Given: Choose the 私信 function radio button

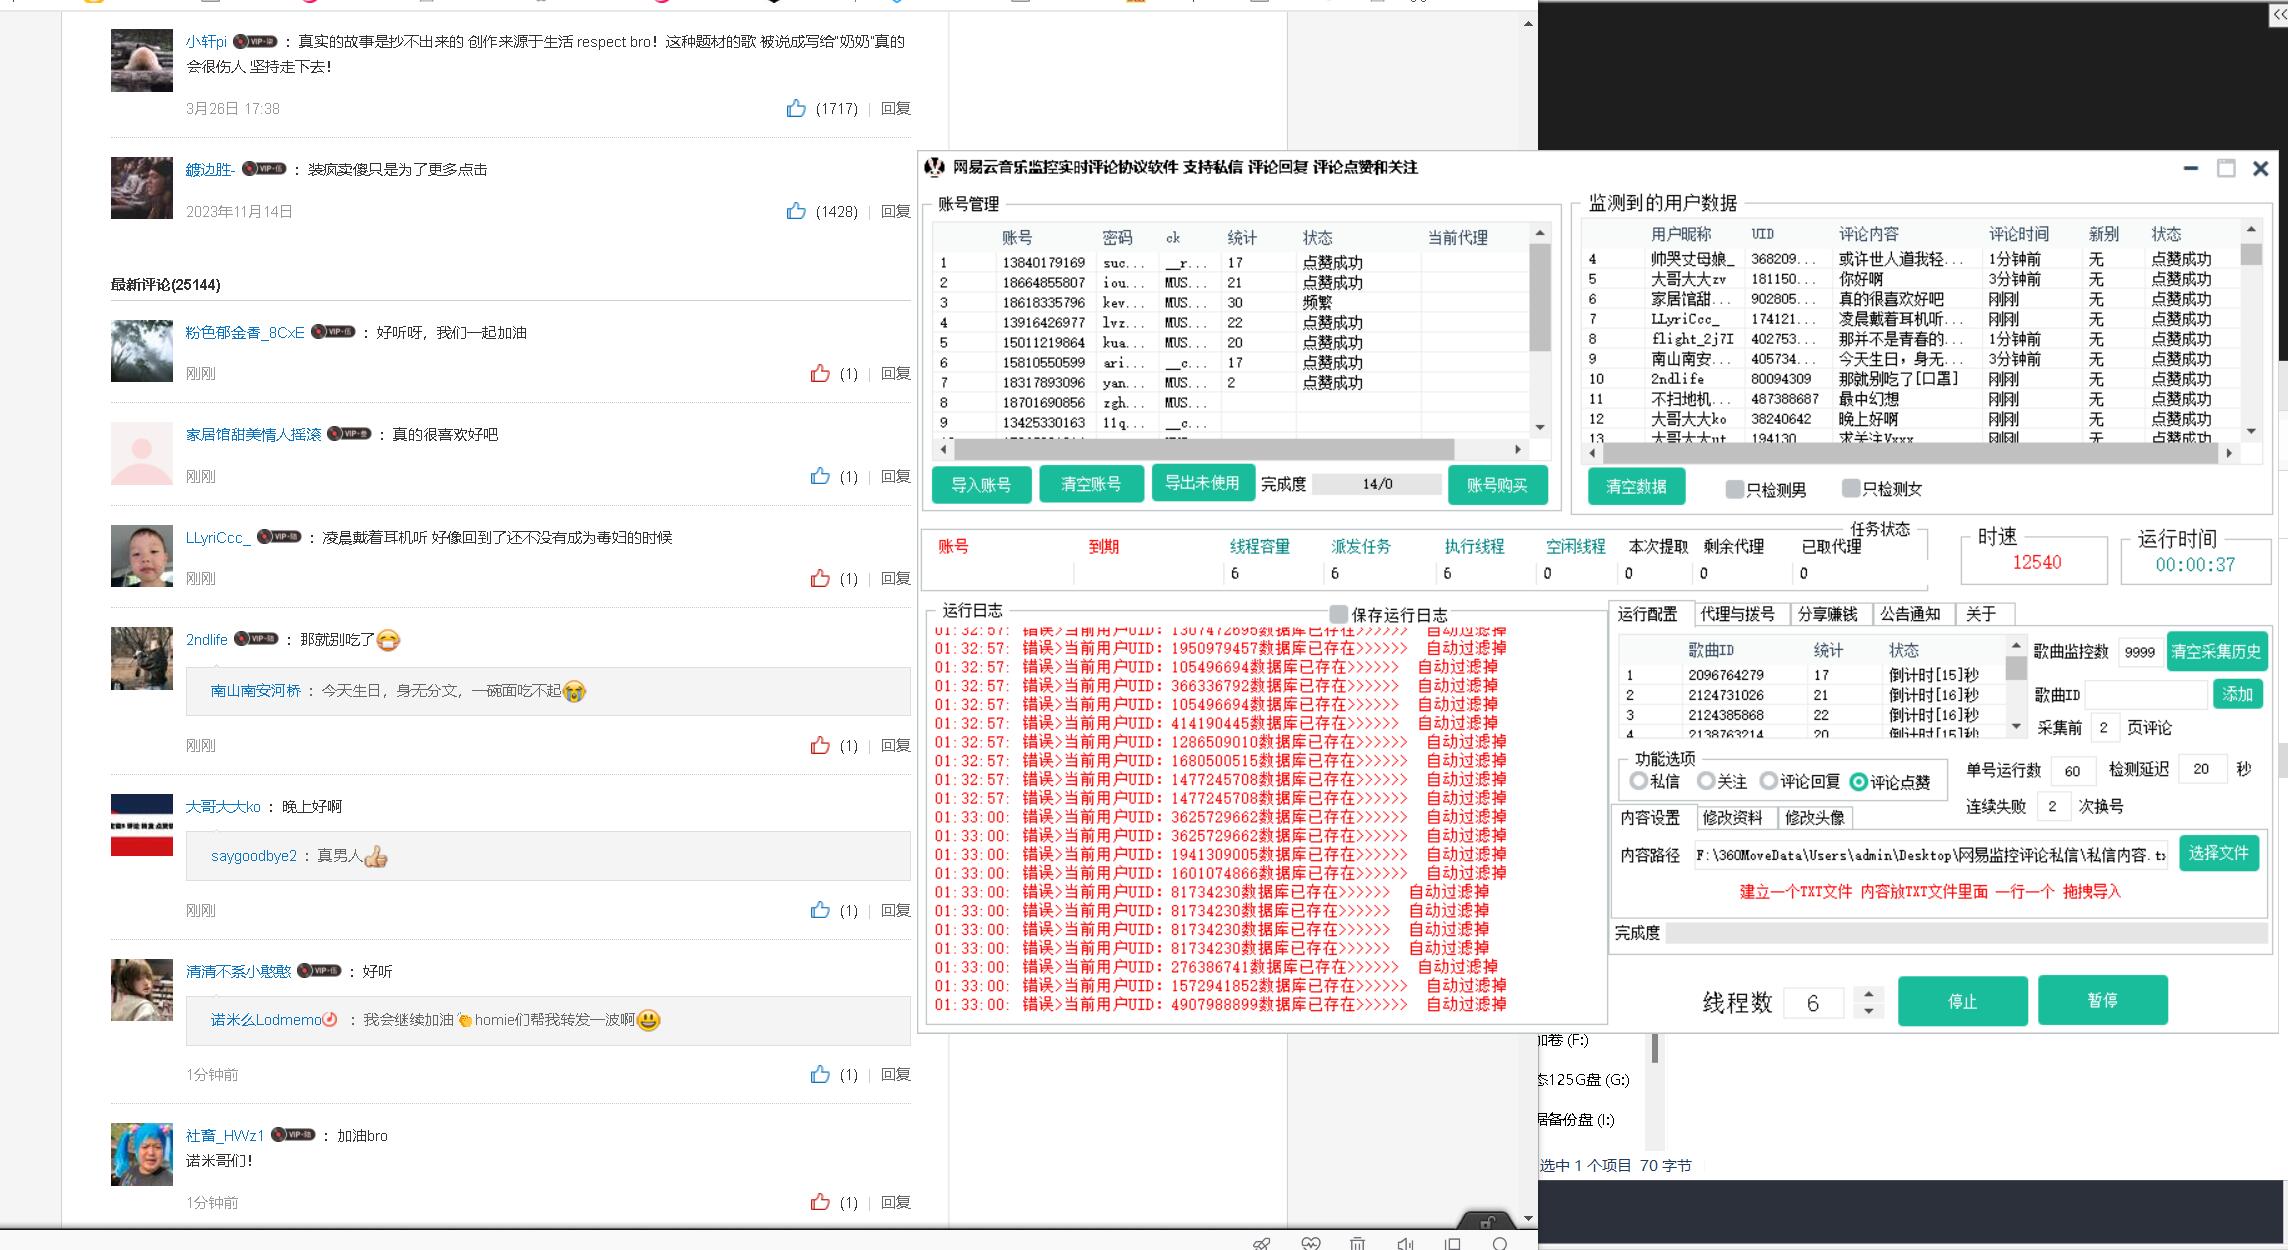Looking at the screenshot, I should pos(1638,781).
